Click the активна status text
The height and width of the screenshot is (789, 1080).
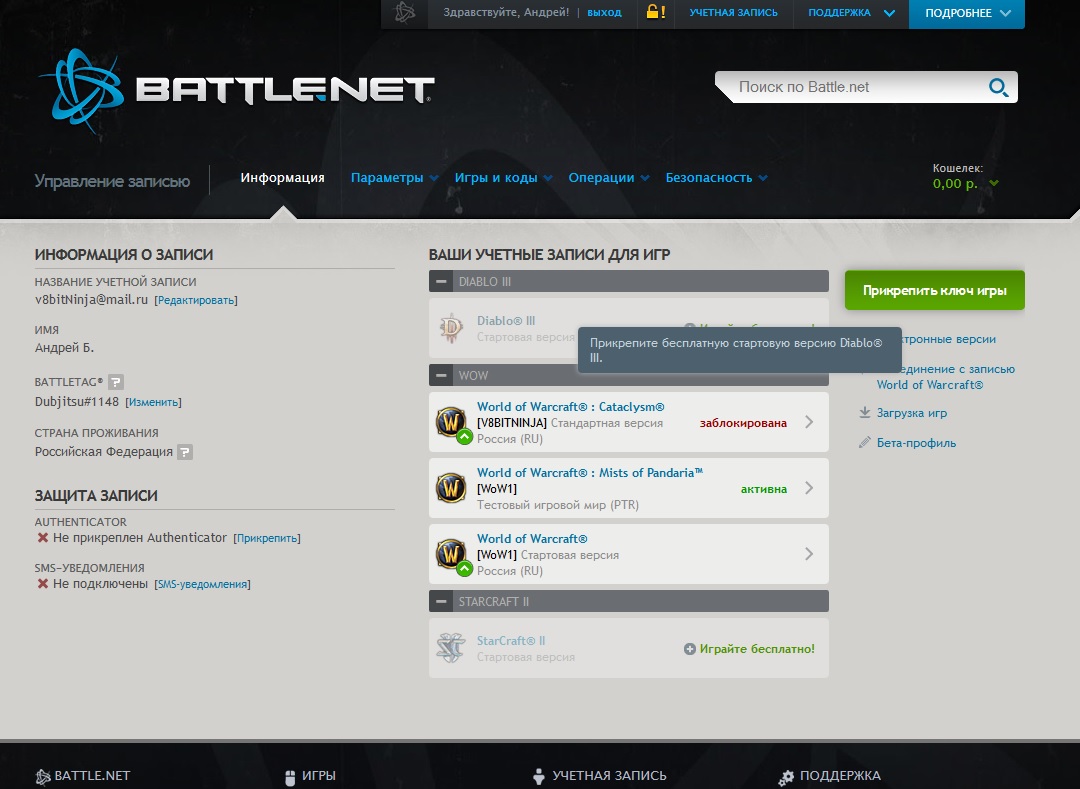tap(764, 490)
